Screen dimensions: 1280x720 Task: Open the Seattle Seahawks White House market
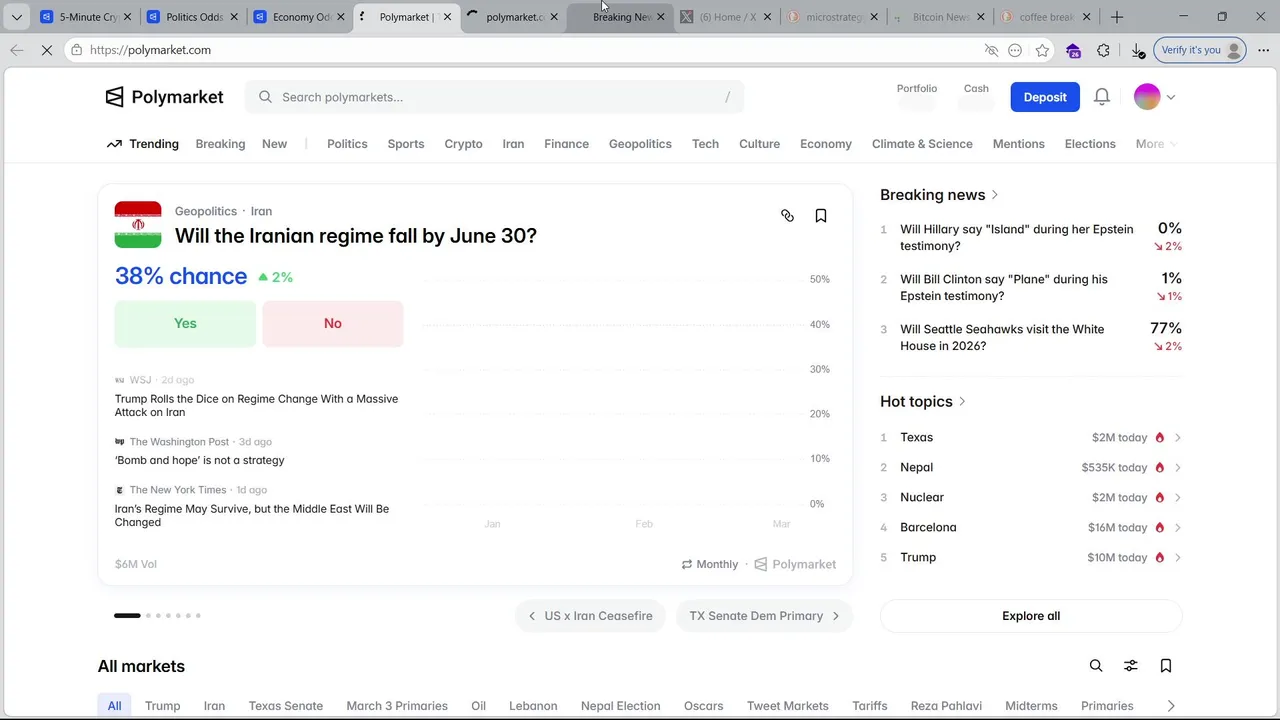pos(1031,338)
